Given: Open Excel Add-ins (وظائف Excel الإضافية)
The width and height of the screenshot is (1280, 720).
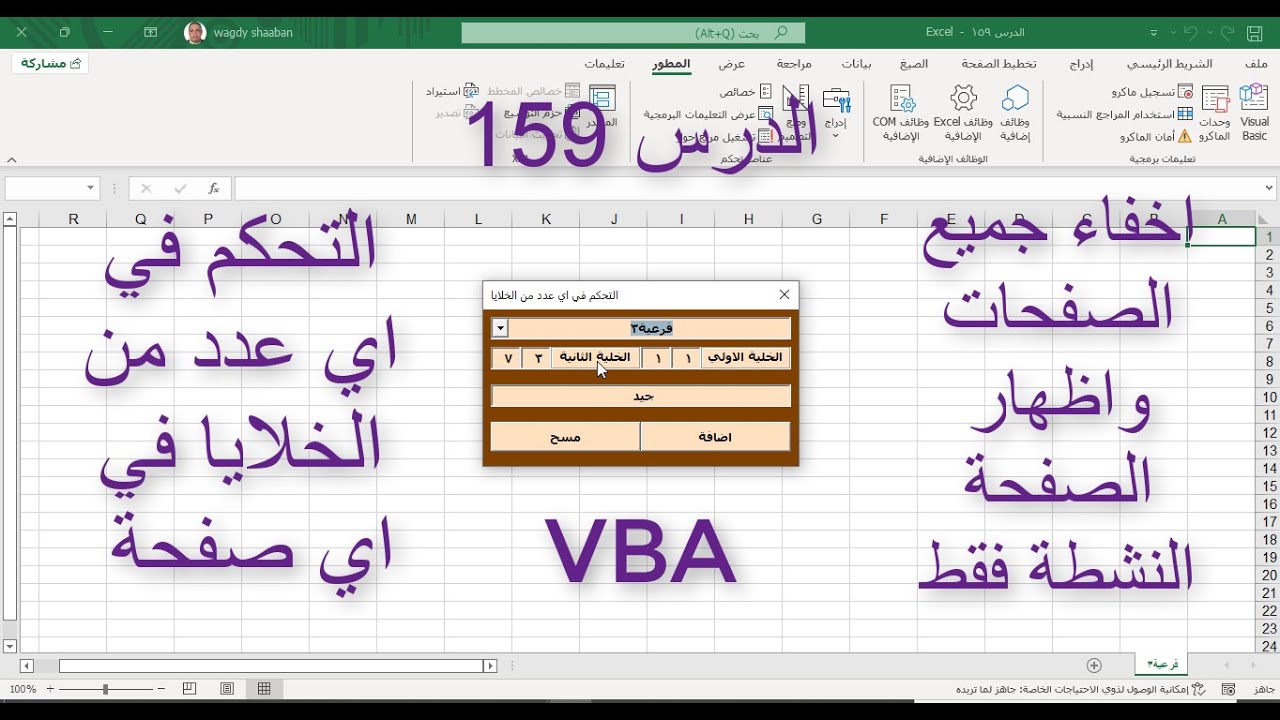Looking at the screenshot, I should (963, 112).
